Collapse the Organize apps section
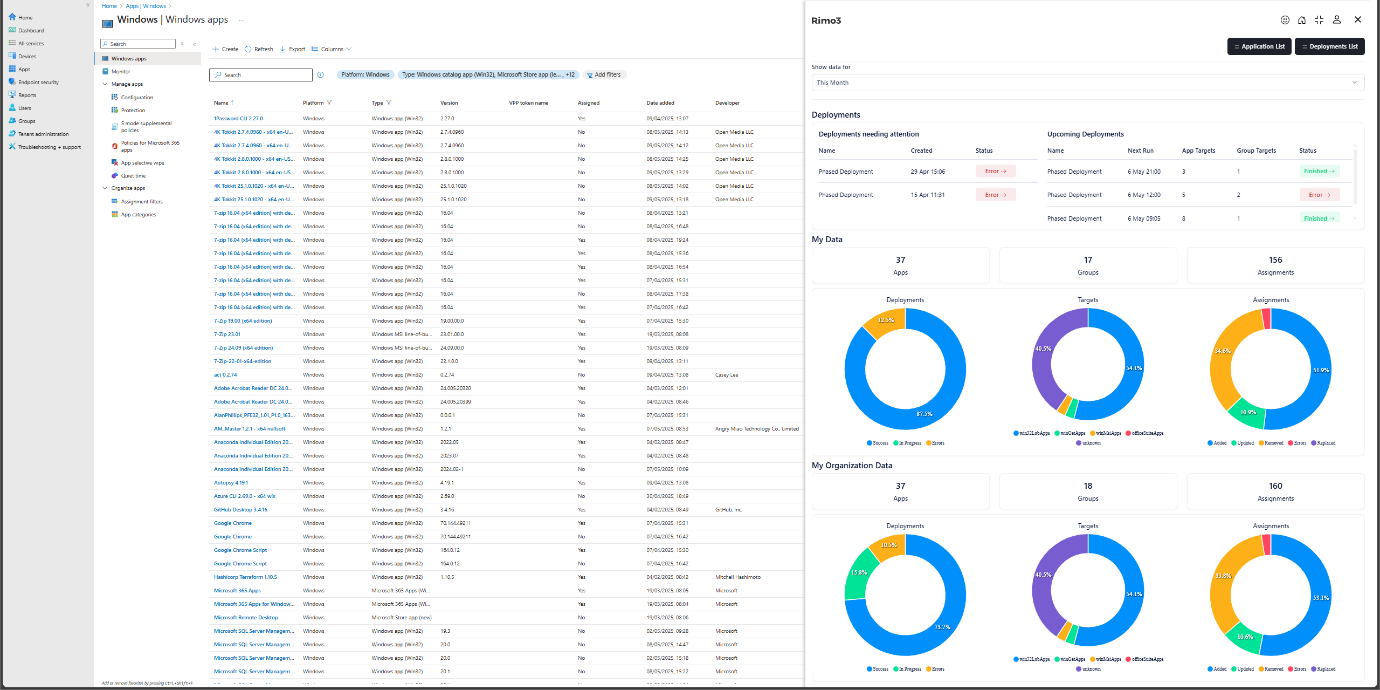 pos(105,188)
